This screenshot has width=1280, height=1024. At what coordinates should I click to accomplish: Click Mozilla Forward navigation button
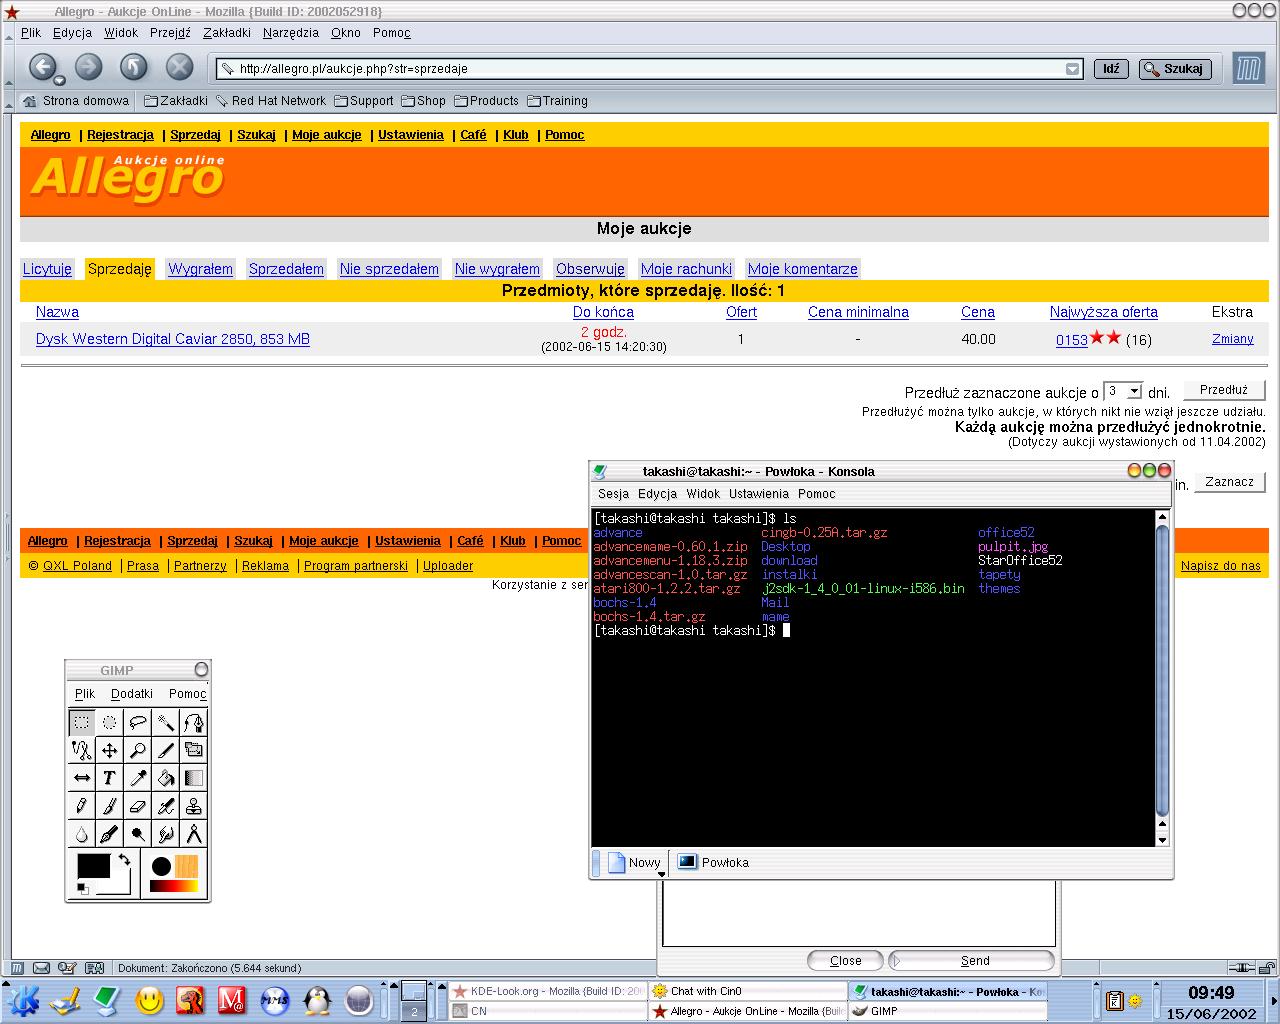click(x=89, y=67)
